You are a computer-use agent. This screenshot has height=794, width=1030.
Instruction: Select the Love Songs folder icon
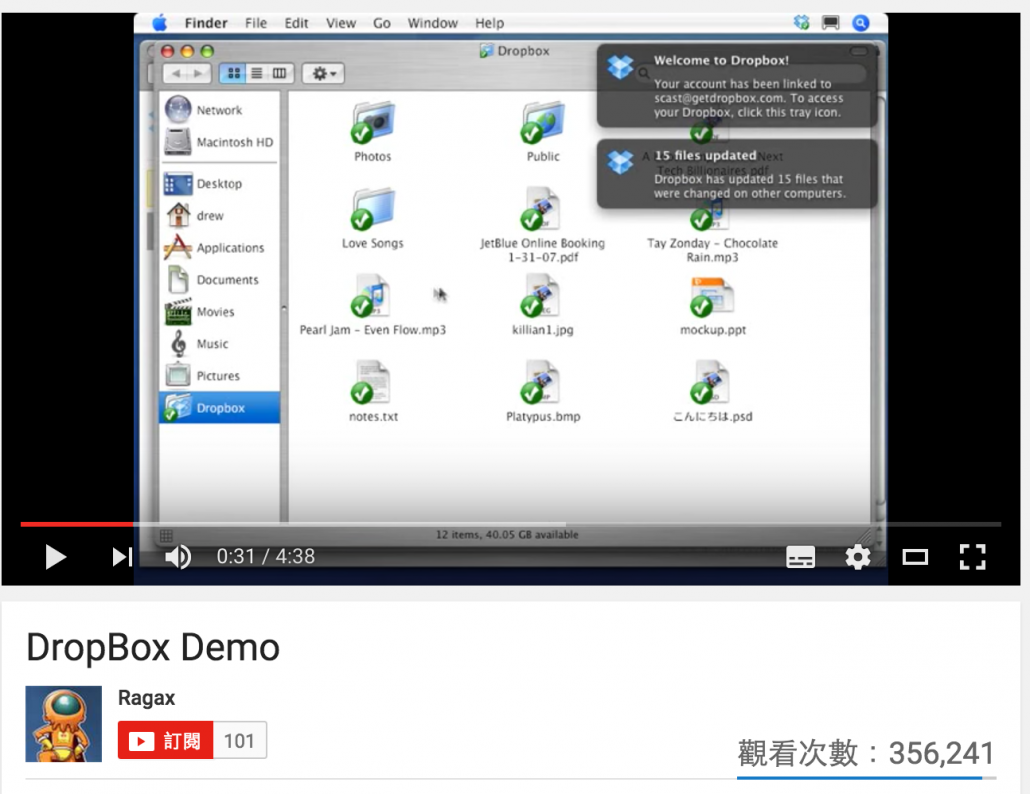(x=372, y=210)
